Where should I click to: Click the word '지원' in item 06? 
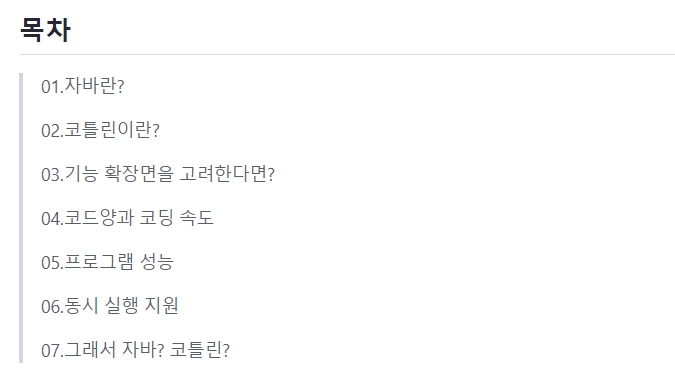[x=161, y=306]
